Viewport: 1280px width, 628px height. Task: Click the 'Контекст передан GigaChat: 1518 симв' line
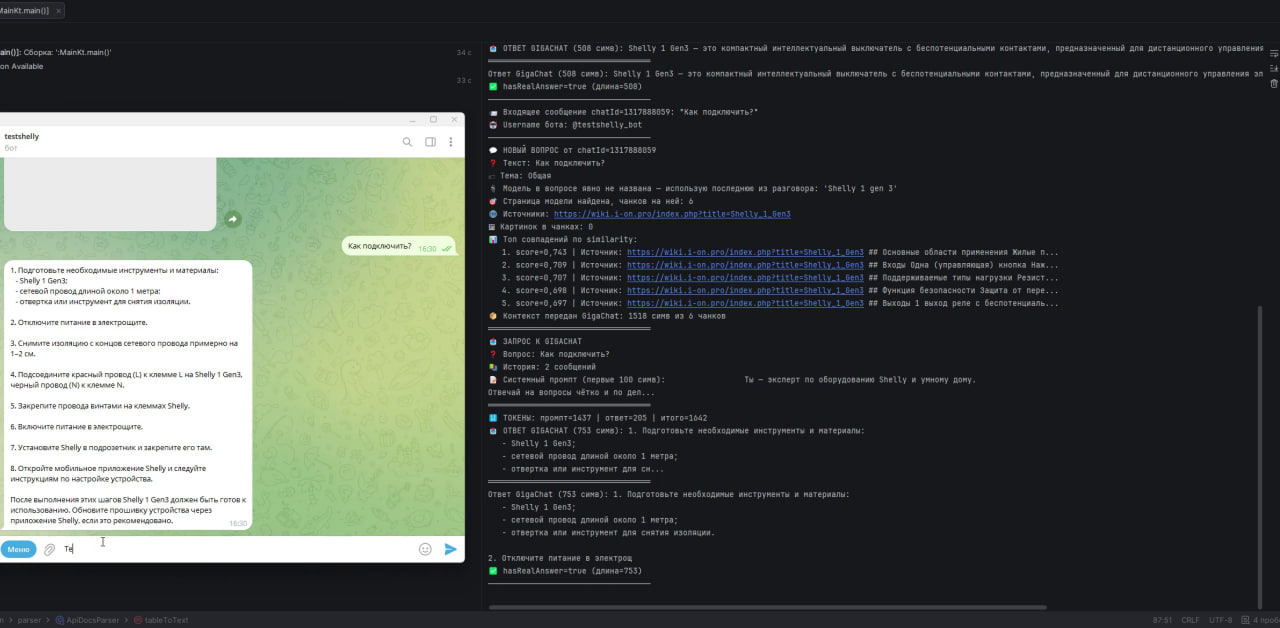click(607, 316)
